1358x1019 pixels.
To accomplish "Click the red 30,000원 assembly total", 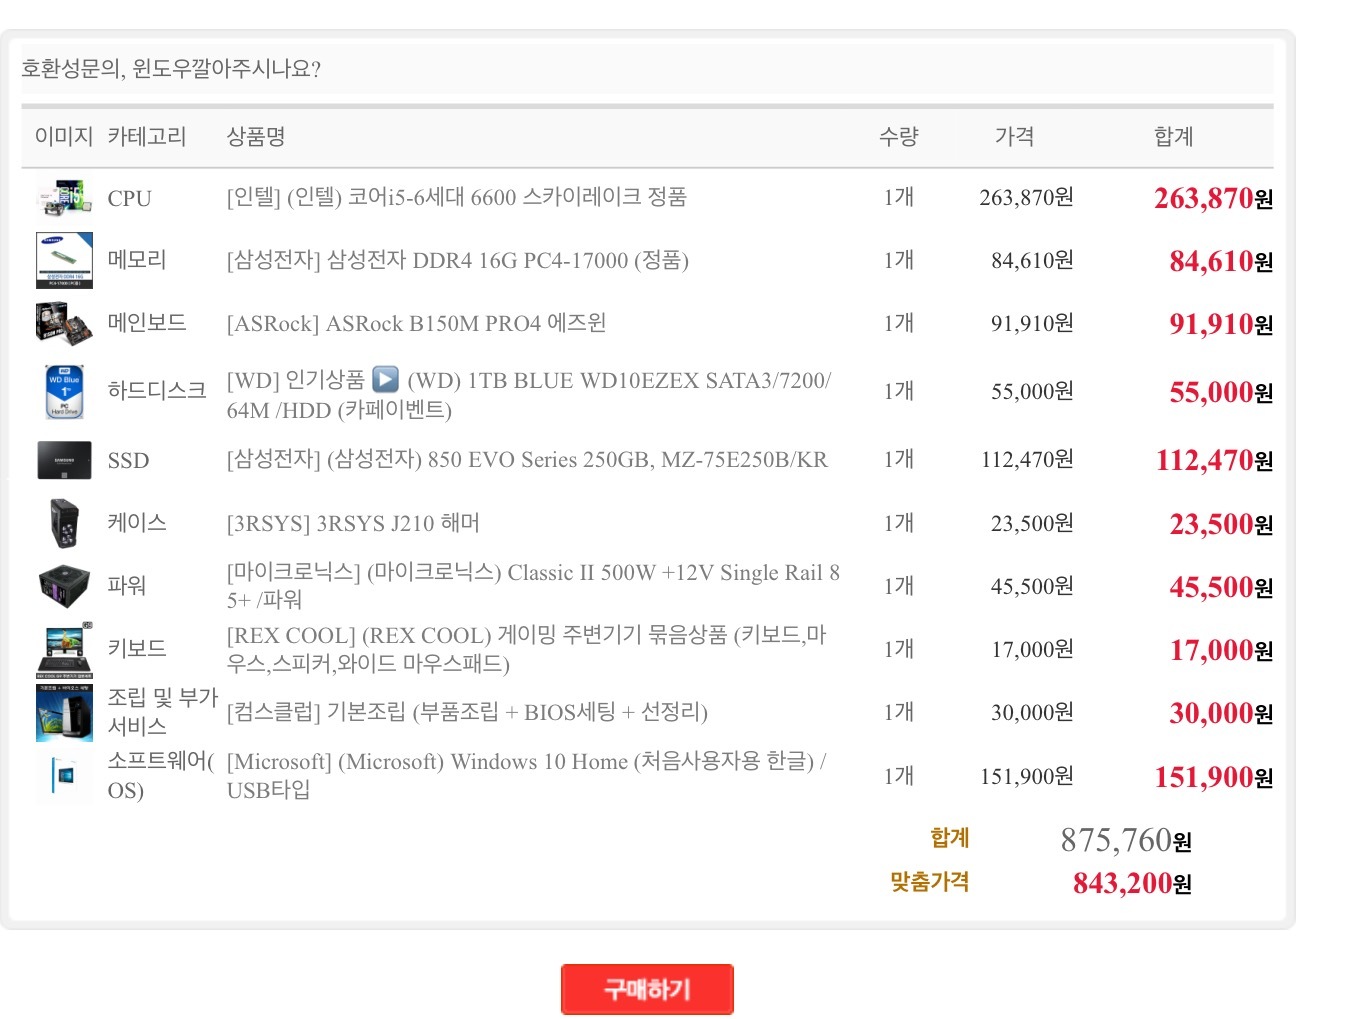I will click(x=1221, y=713).
